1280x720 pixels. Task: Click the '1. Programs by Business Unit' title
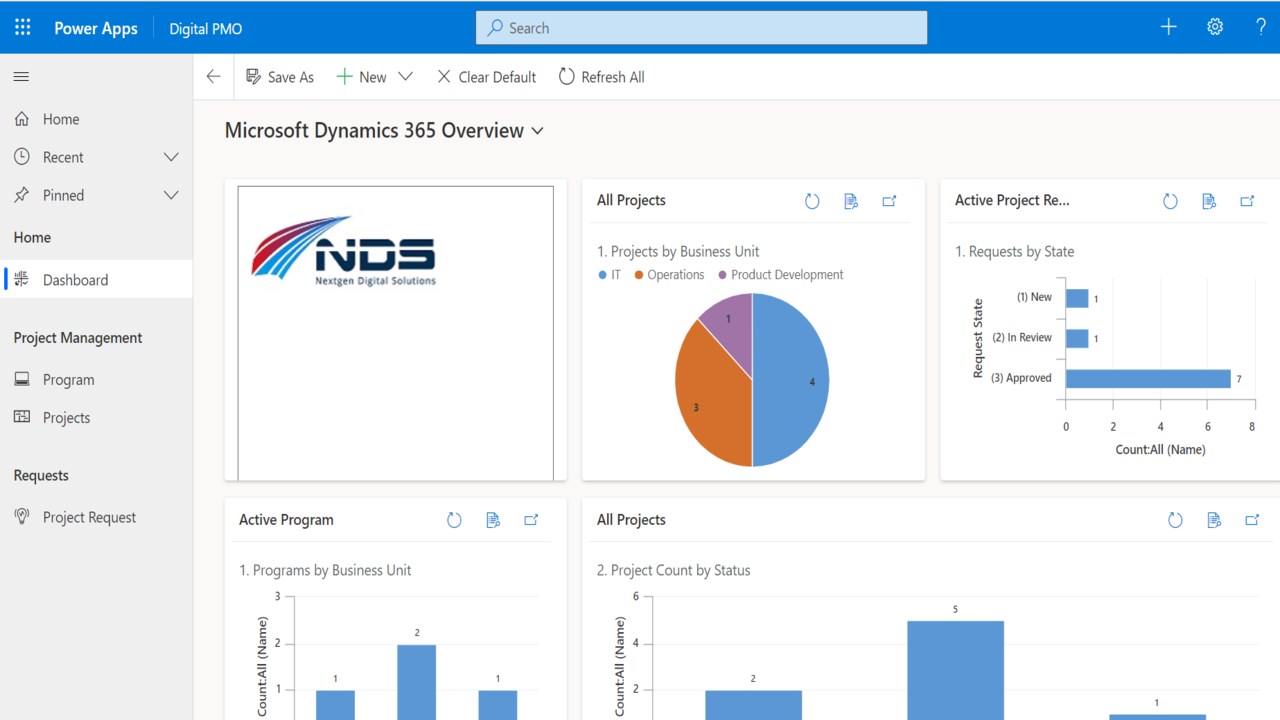325,570
